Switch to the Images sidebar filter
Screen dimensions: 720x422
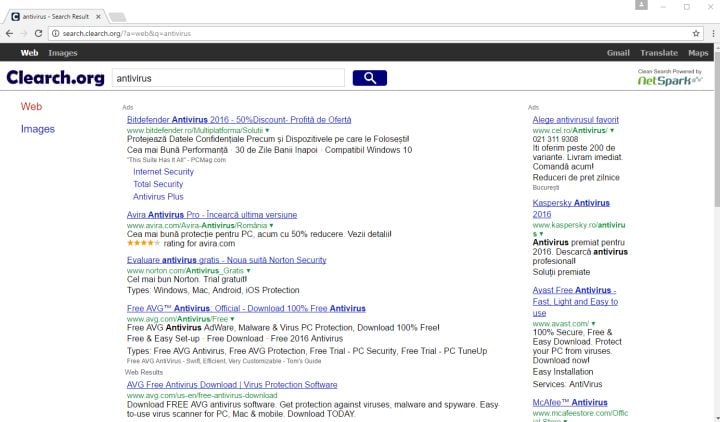(38, 129)
